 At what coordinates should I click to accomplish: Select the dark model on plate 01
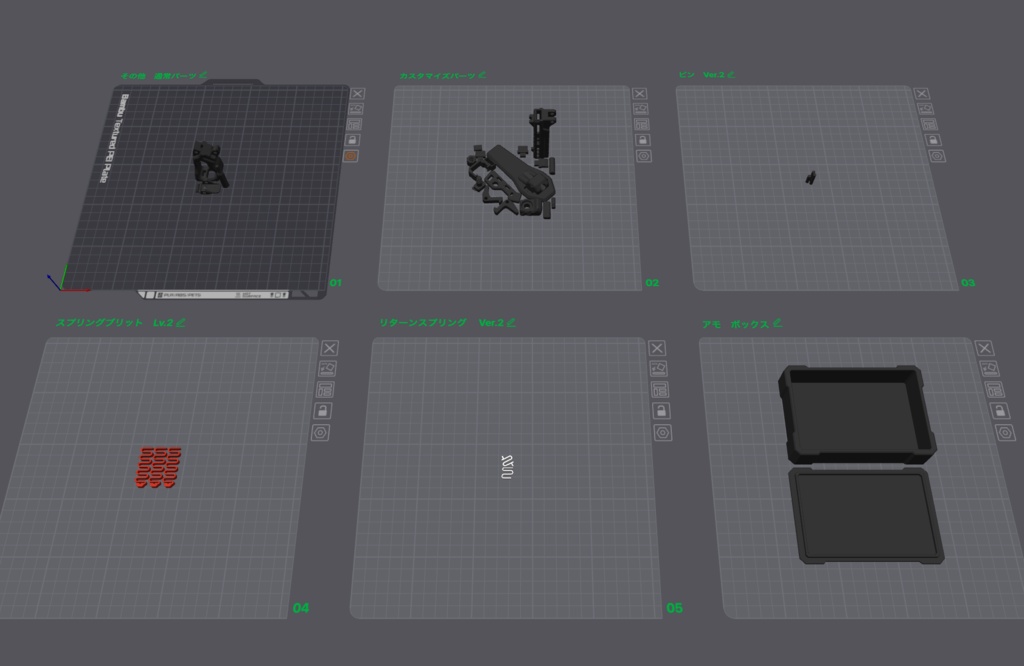210,168
